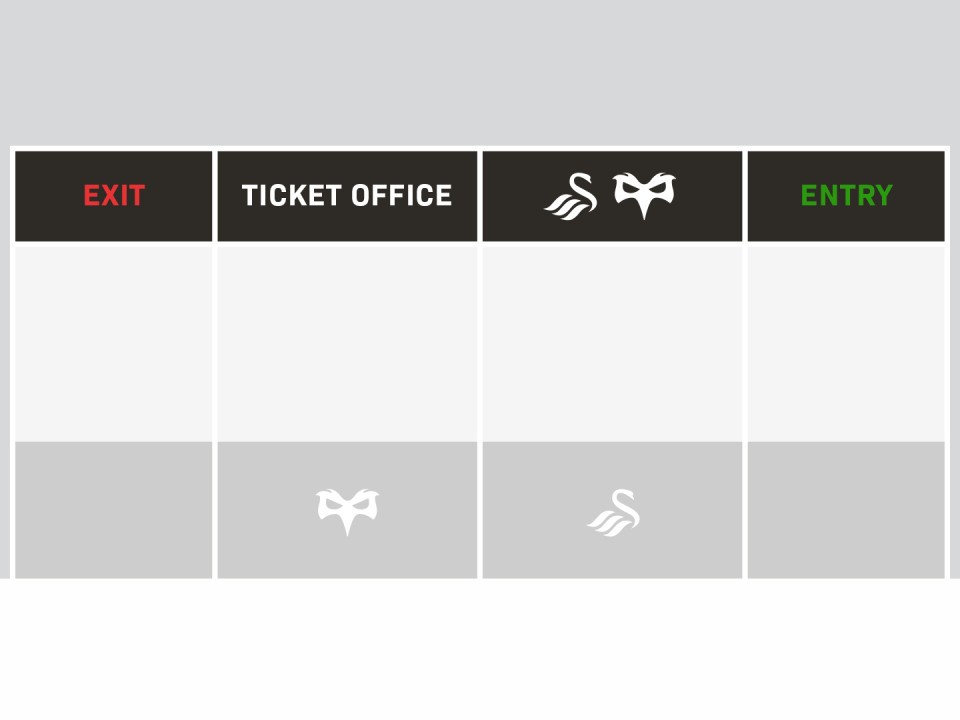The height and width of the screenshot is (720, 960).
Task: Click the Ospreys mask logo in the dark header
Action: [x=644, y=194]
